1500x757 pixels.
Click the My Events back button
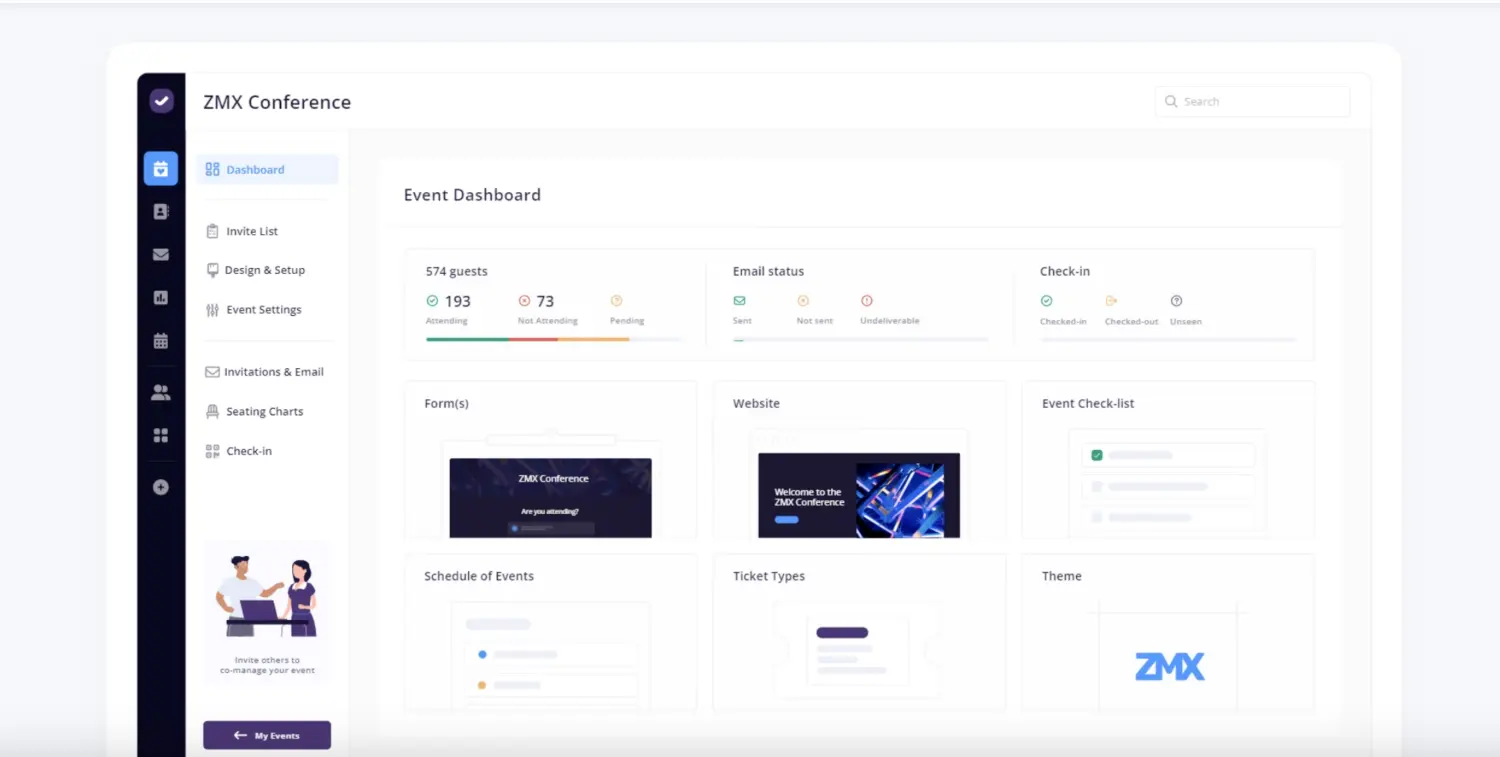coord(267,735)
